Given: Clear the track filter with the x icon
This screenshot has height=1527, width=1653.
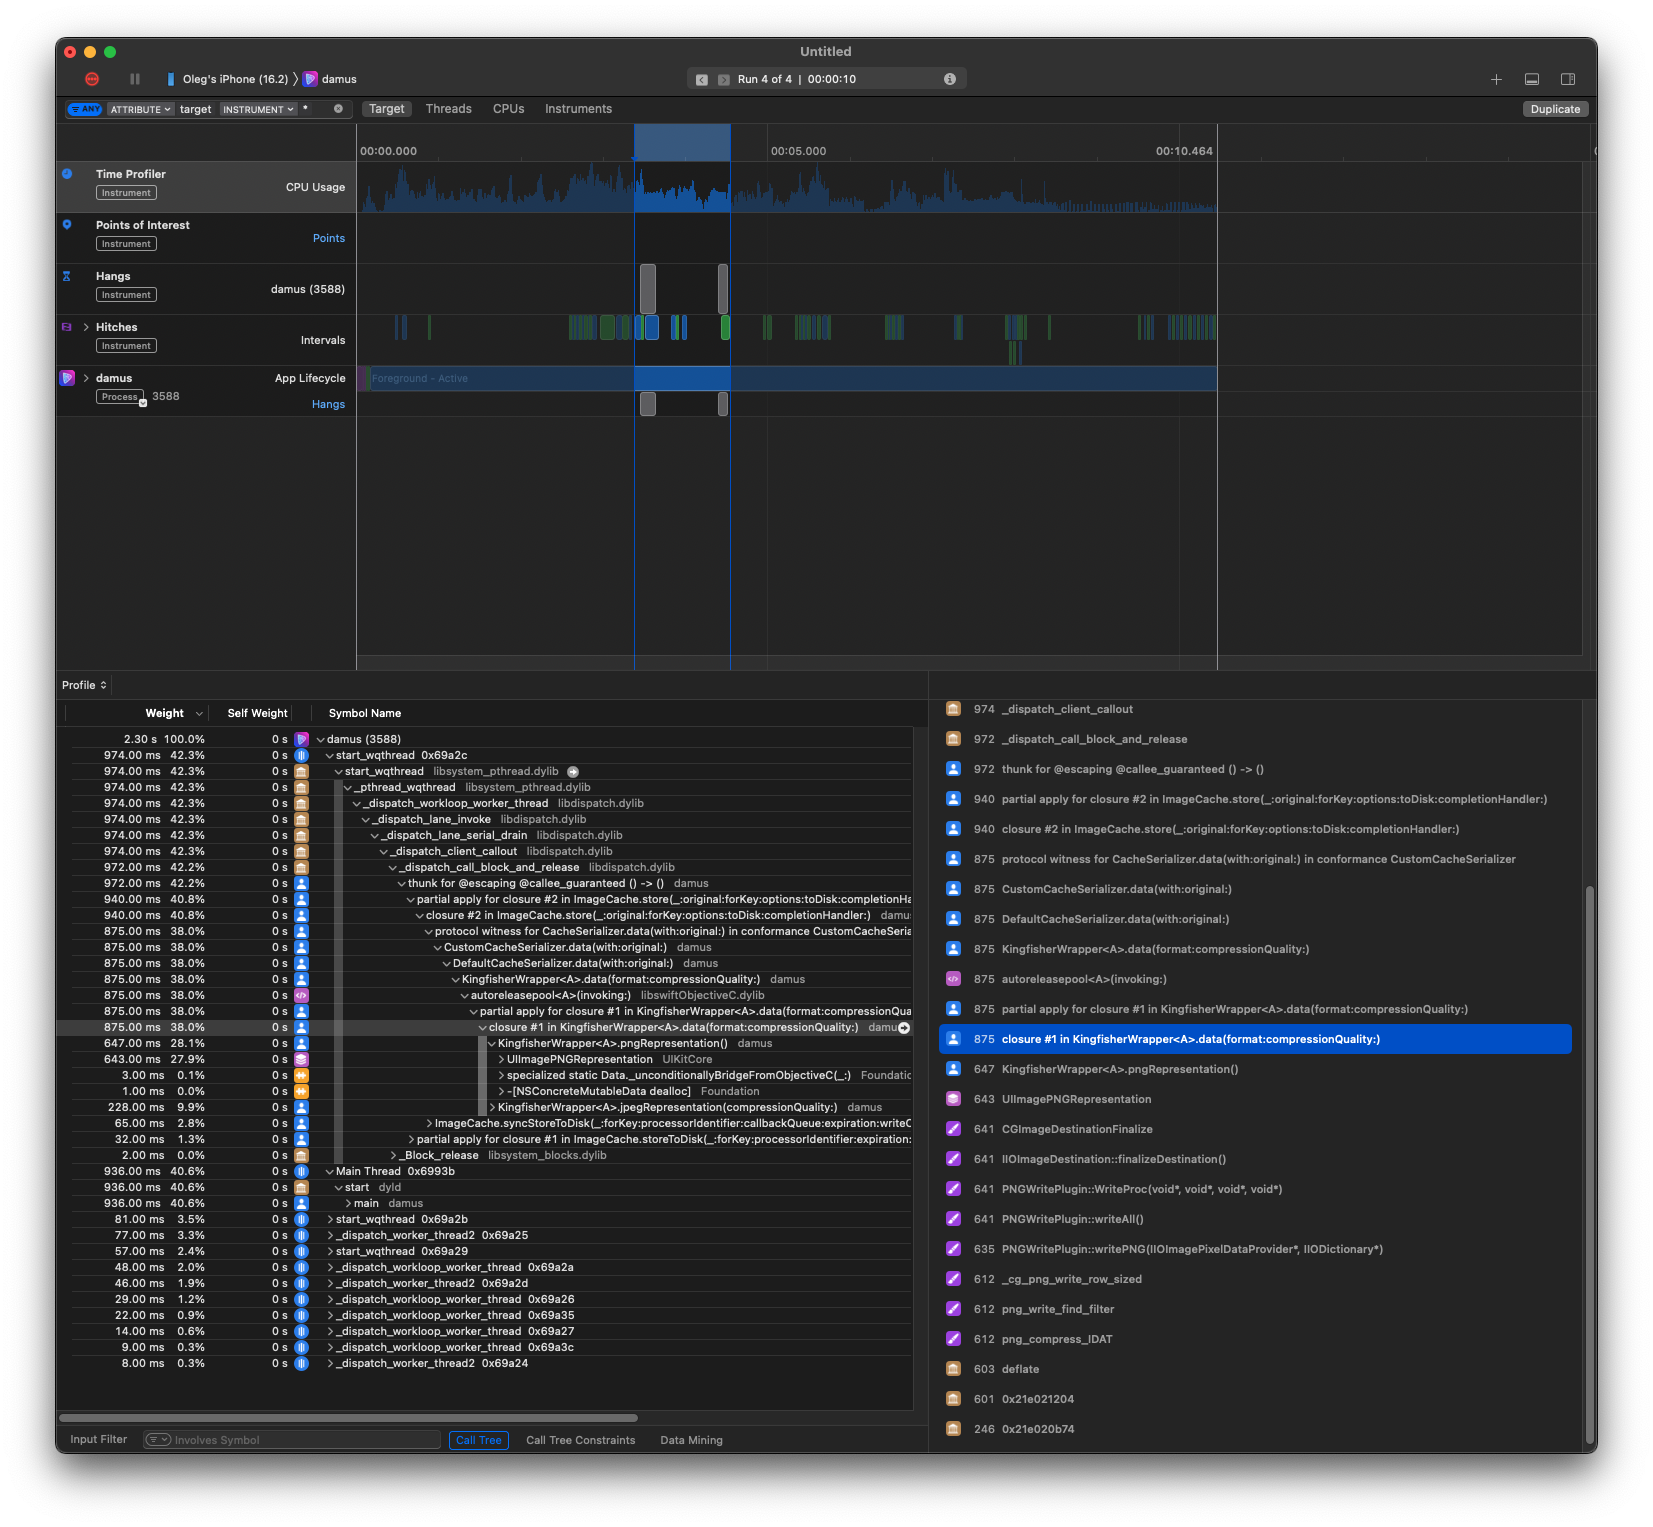Looking at the screenshot, I should 338,109.
